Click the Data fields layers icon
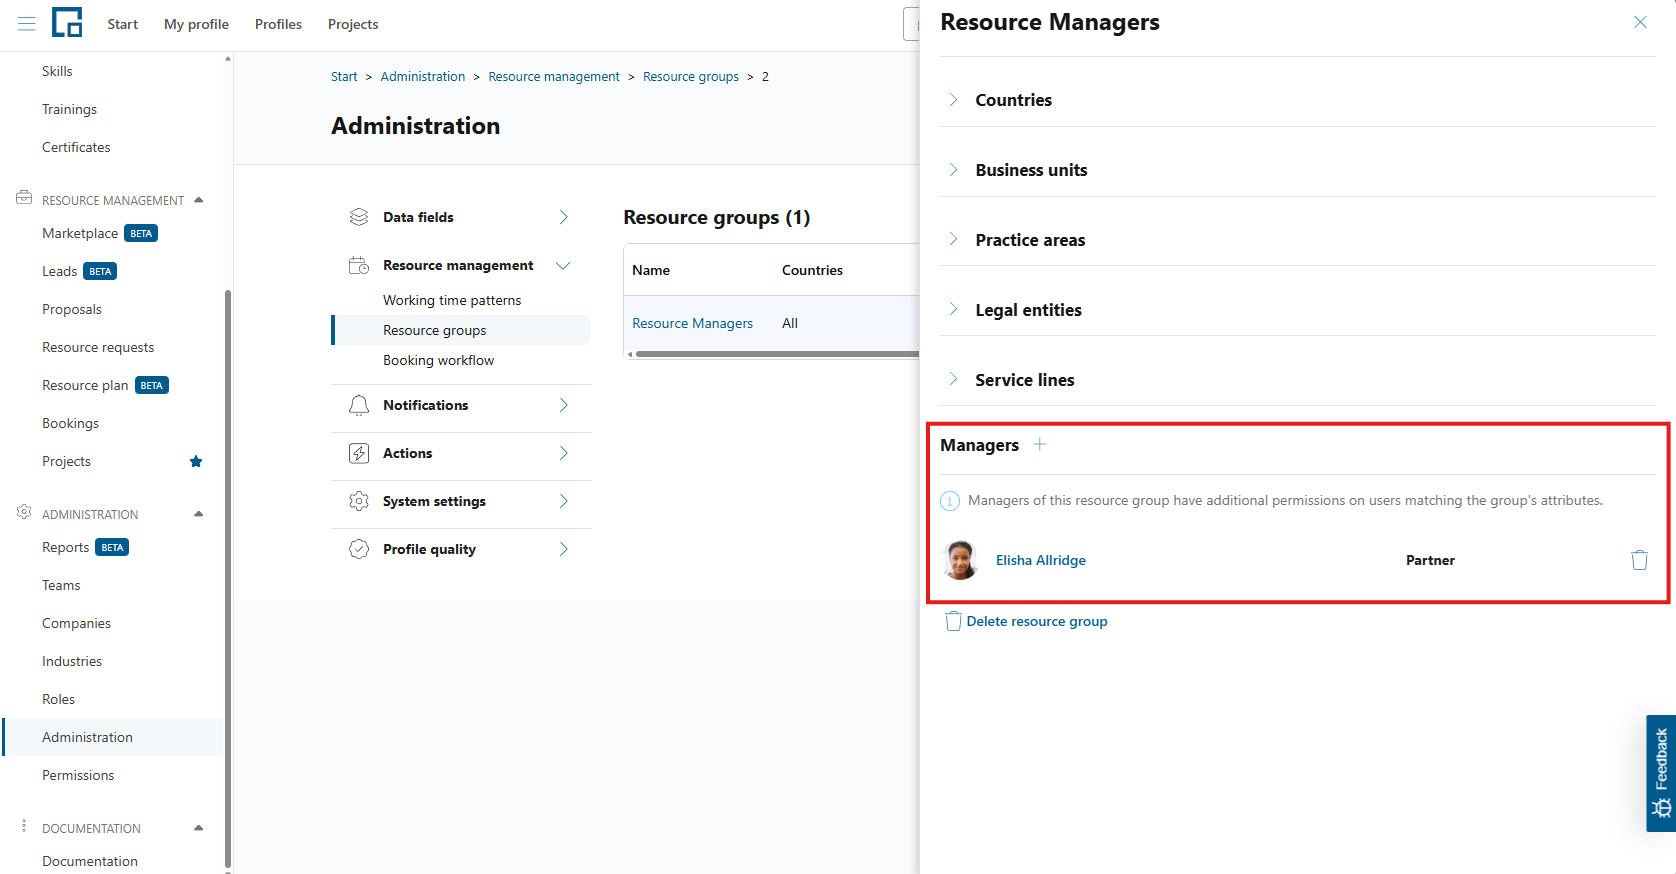 (x=359, y=217)
